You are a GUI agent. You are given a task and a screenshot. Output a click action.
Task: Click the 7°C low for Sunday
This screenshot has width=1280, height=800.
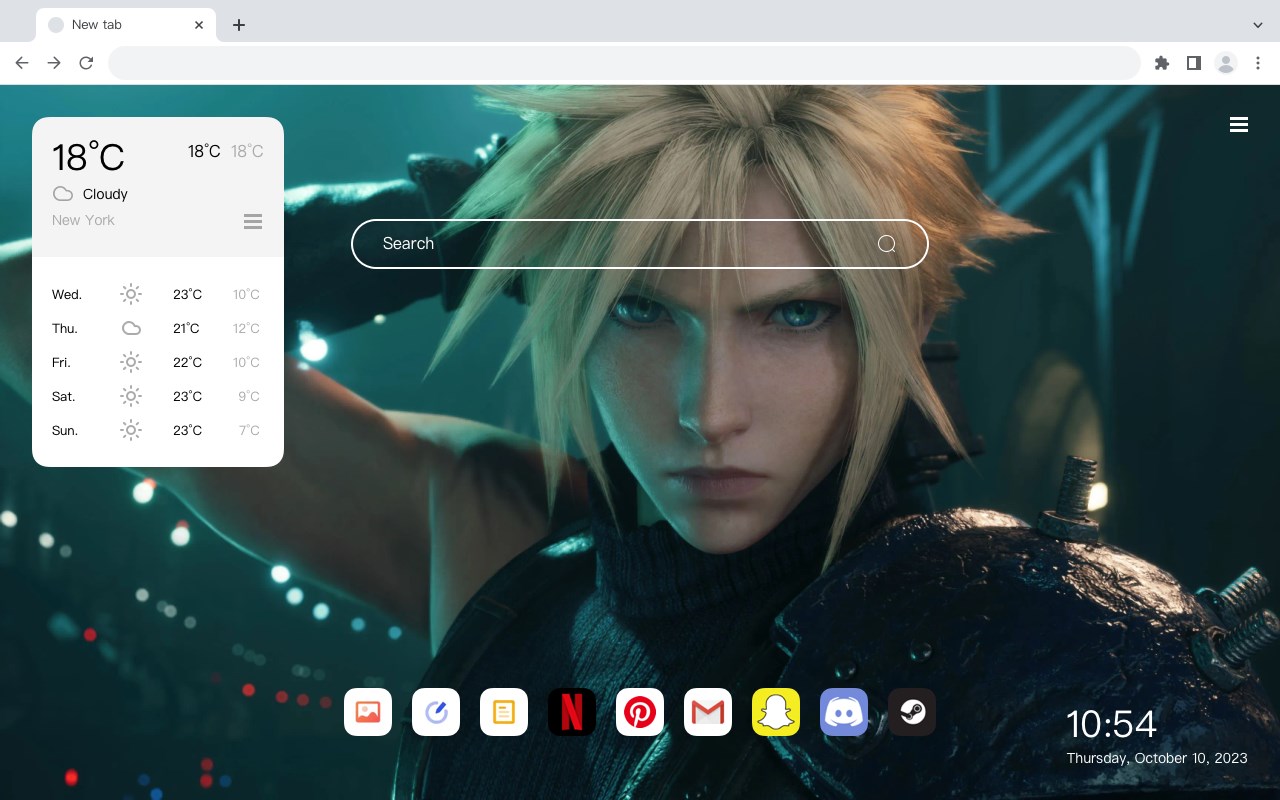click(249, 431)
